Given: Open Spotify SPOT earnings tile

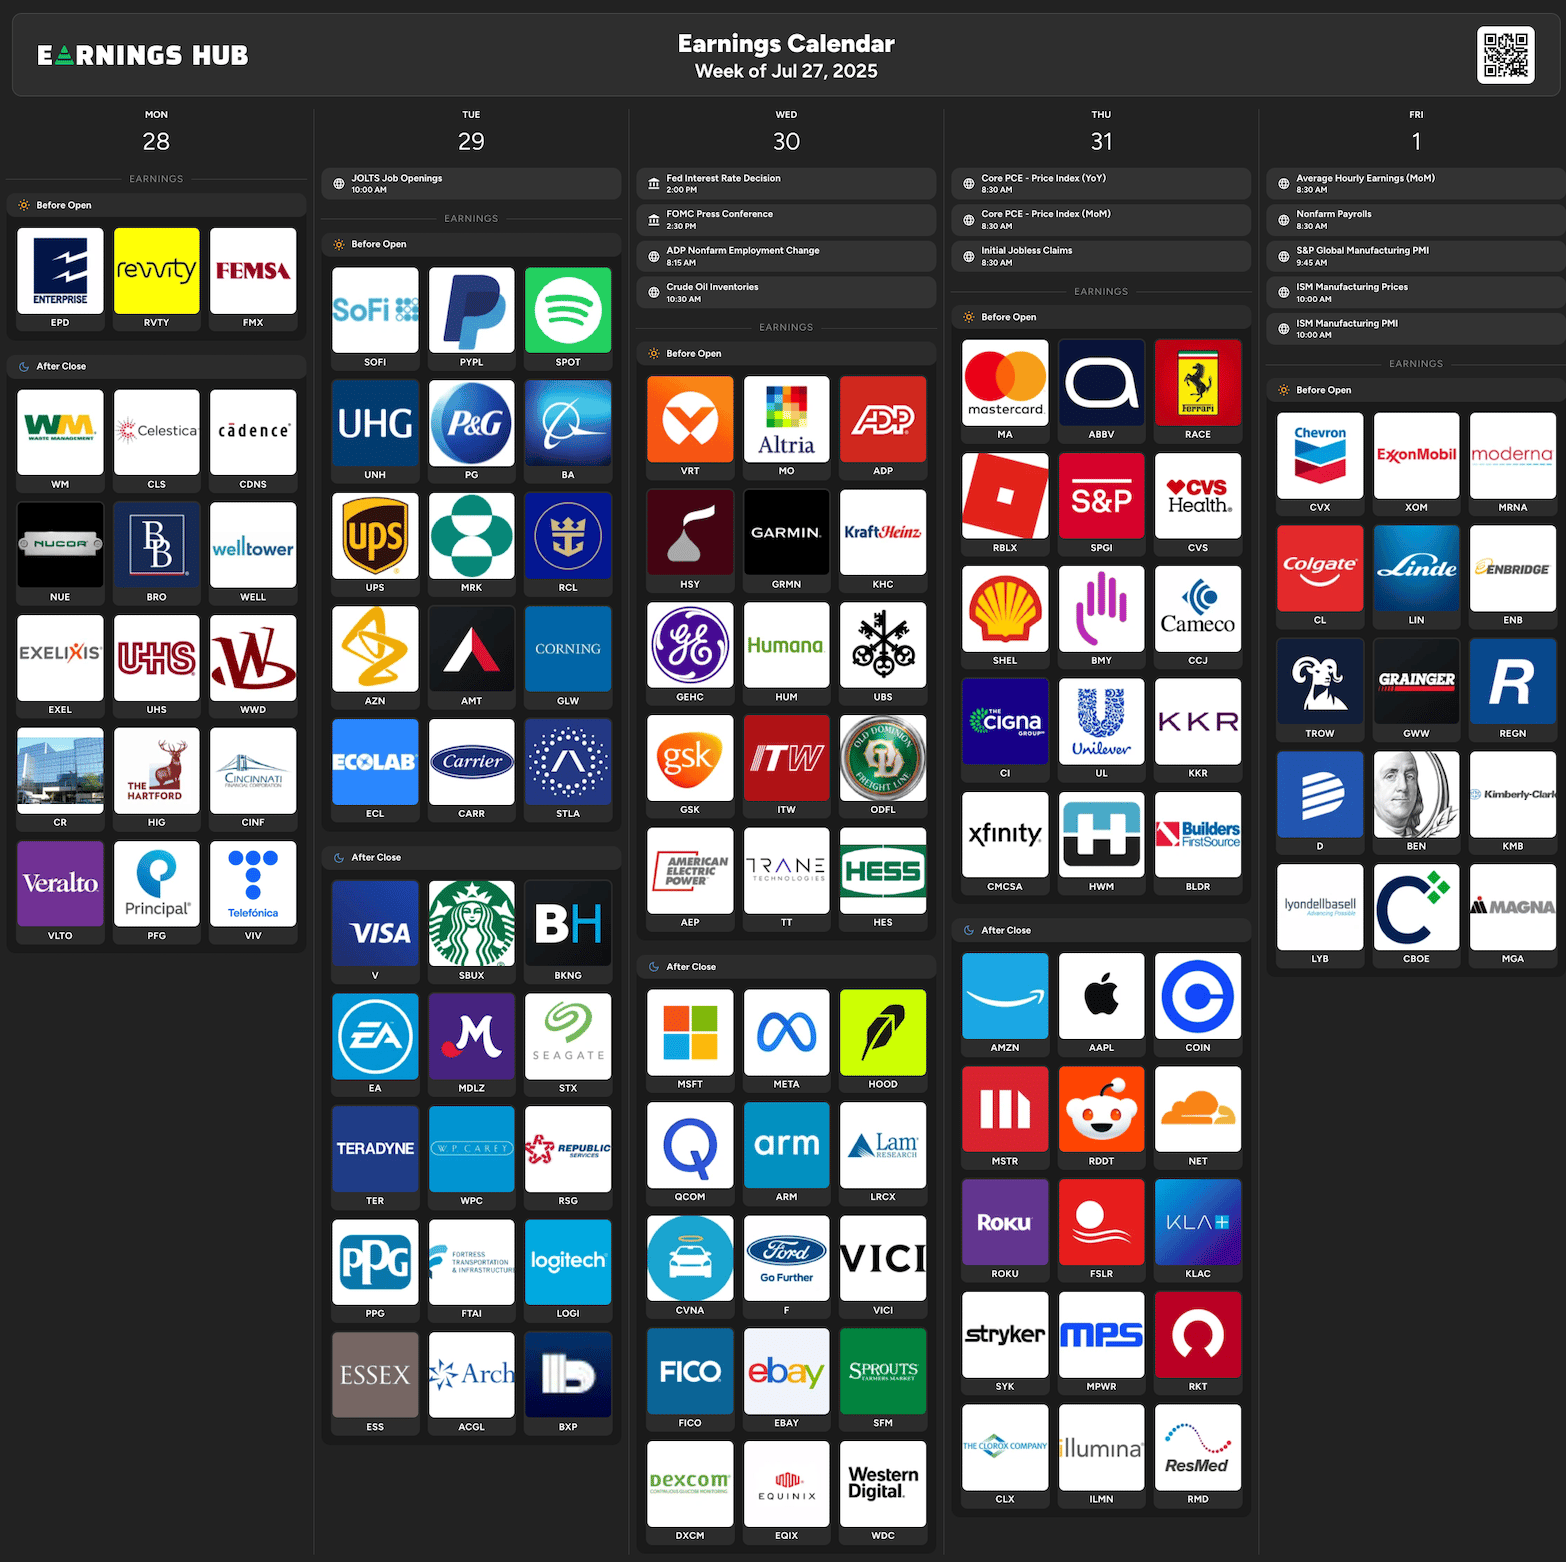Looking at the screenshot, I should 568,318.
